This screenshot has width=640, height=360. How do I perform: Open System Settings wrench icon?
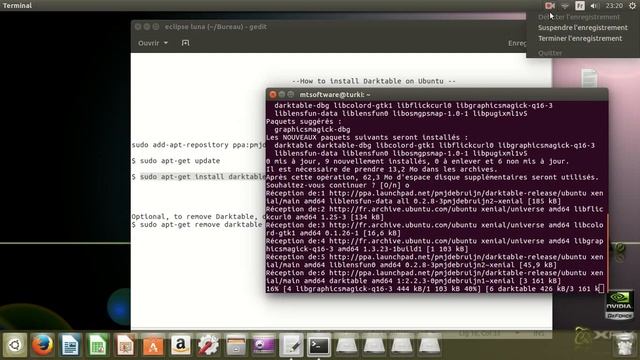(x=208, y=345)
